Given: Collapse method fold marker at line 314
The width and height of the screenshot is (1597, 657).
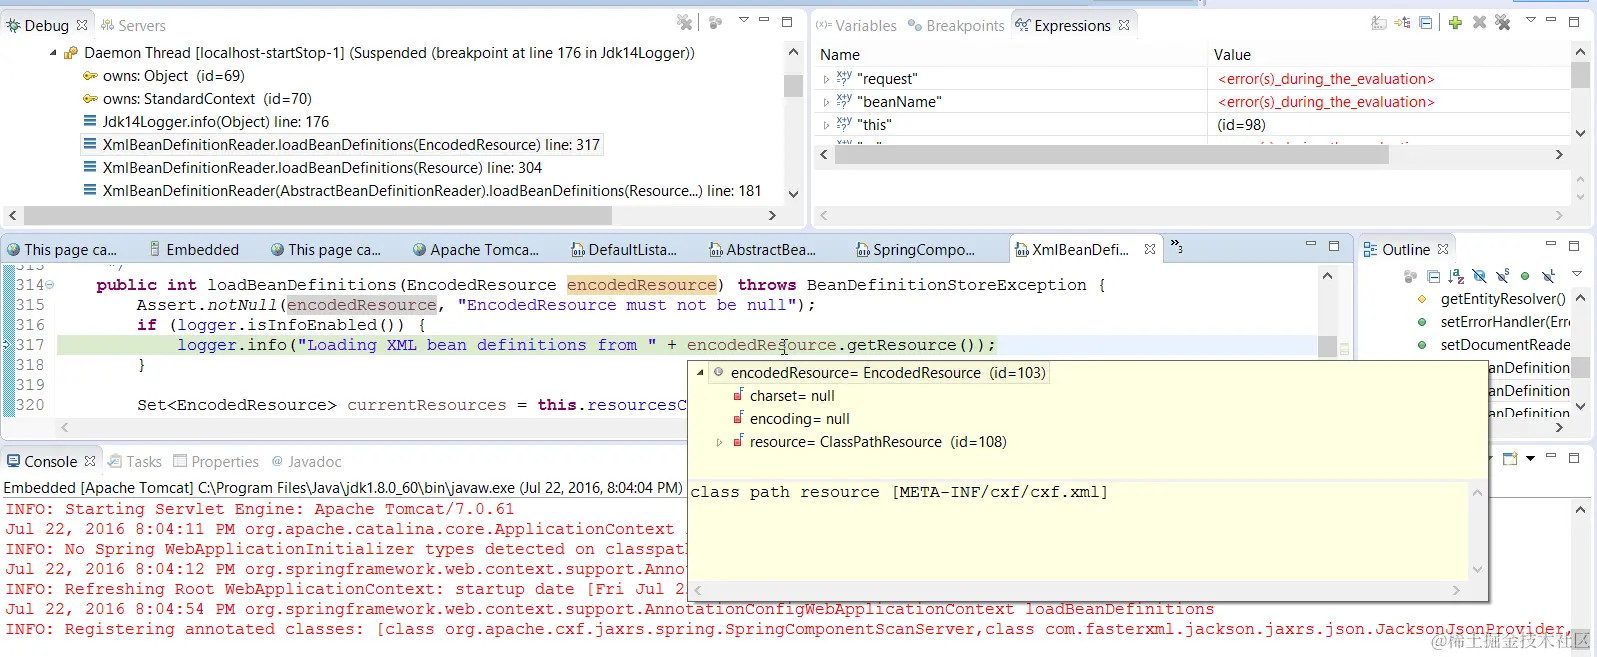Looking at the screenshot, I should pos(50,285).
